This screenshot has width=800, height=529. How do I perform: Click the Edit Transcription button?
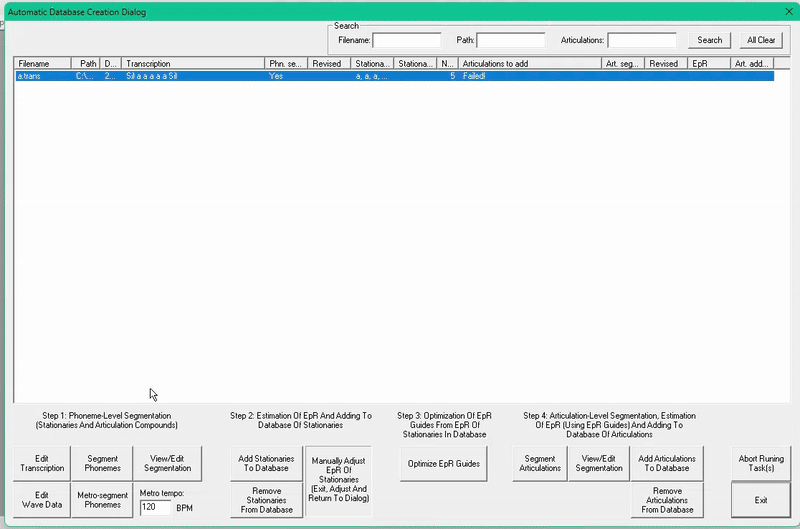pyautogui.click(x=42, y=463)
